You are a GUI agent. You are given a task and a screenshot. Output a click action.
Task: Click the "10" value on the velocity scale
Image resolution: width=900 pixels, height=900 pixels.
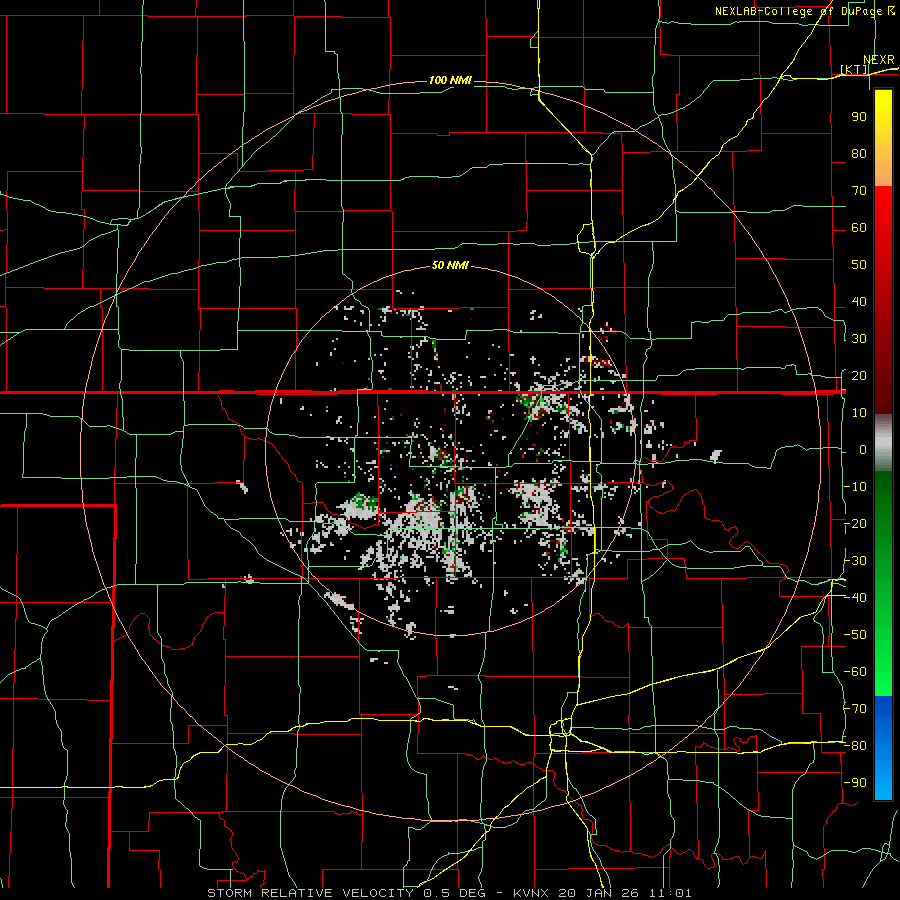click(859, 413)
